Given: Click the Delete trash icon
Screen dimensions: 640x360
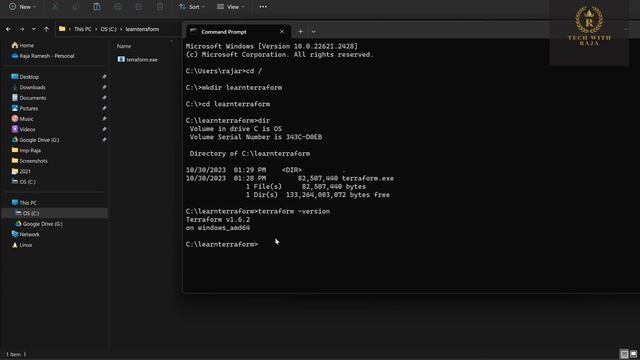Looking at the screenshot, I should [160, 7].
